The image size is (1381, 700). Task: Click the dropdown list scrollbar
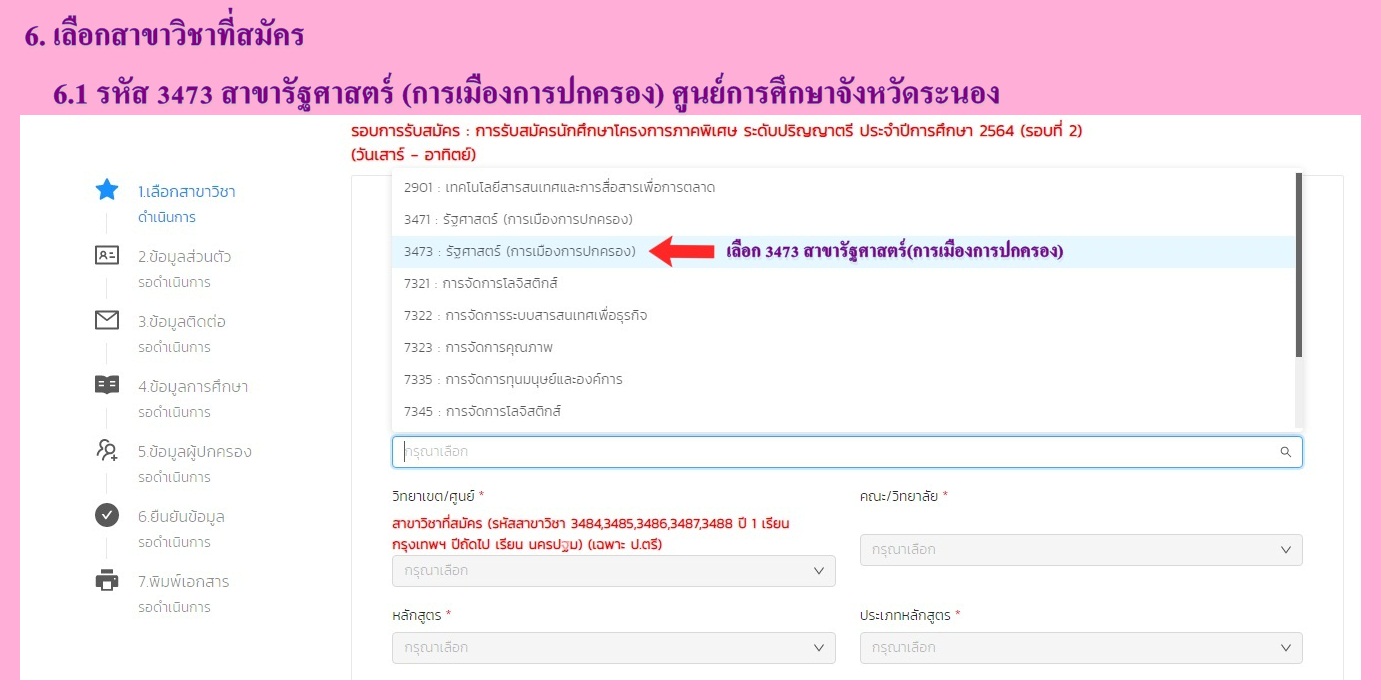(x=1298, y=265)
